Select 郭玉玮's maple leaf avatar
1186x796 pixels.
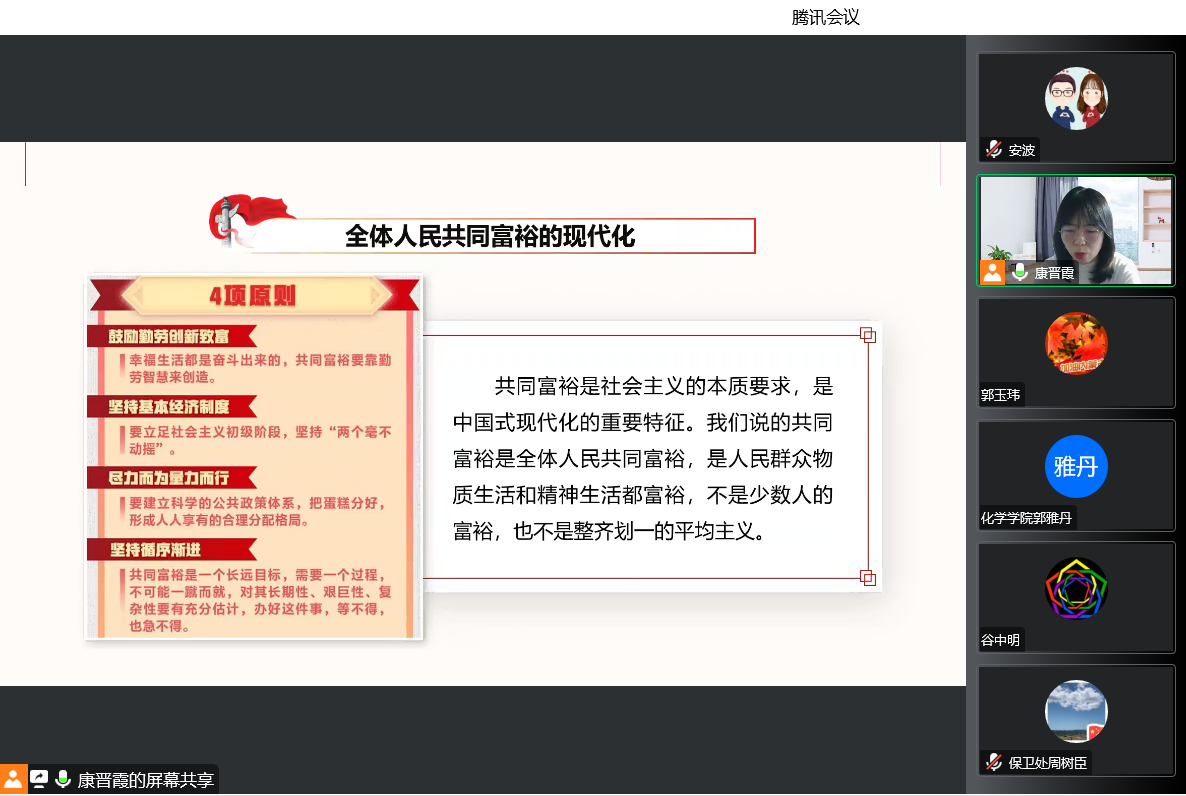(1076, 343)
